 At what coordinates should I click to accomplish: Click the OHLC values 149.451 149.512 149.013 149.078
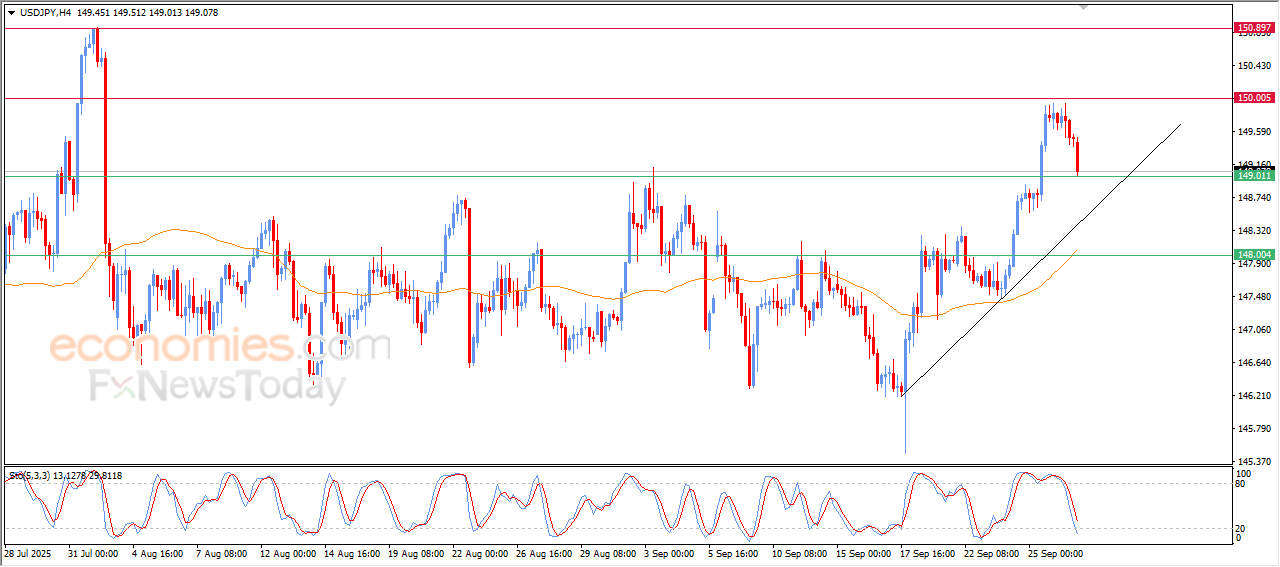(x=148, y=13)
